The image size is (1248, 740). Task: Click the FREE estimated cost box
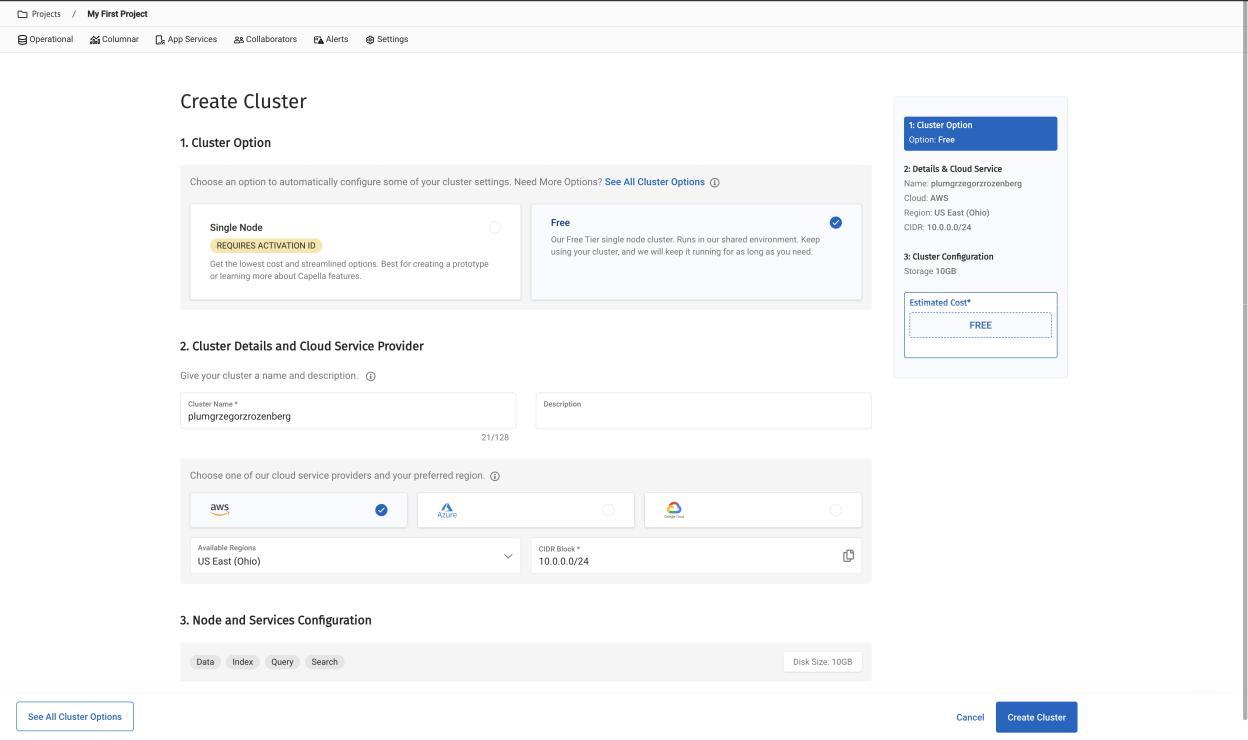(x=980, y=325)
